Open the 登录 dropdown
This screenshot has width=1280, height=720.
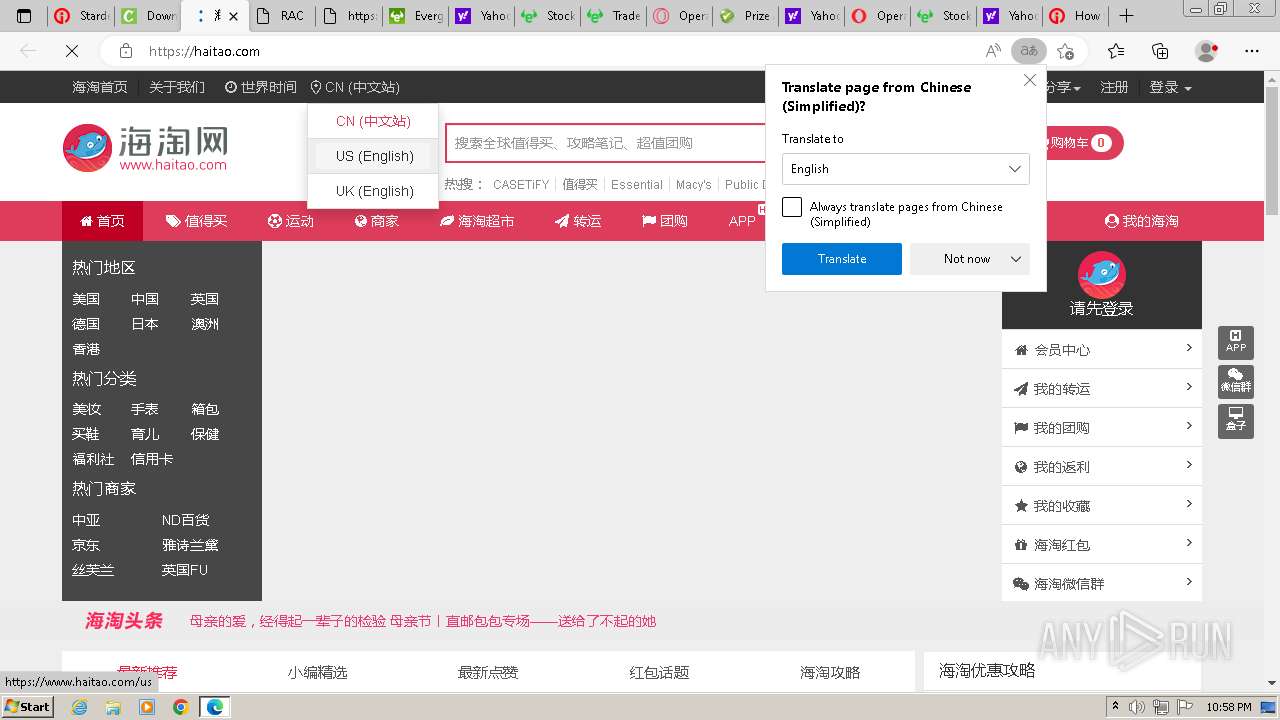[x=1170, y=87]
